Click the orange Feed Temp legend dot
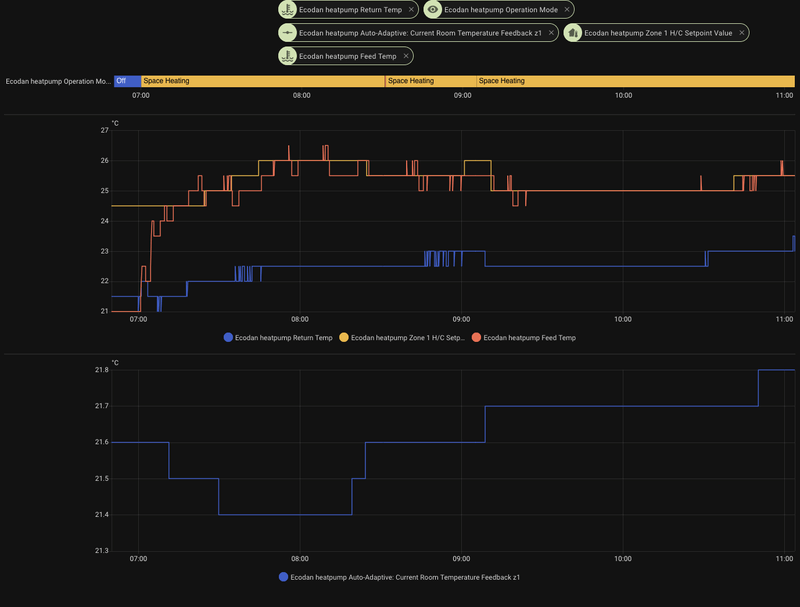 click(477, 338)
